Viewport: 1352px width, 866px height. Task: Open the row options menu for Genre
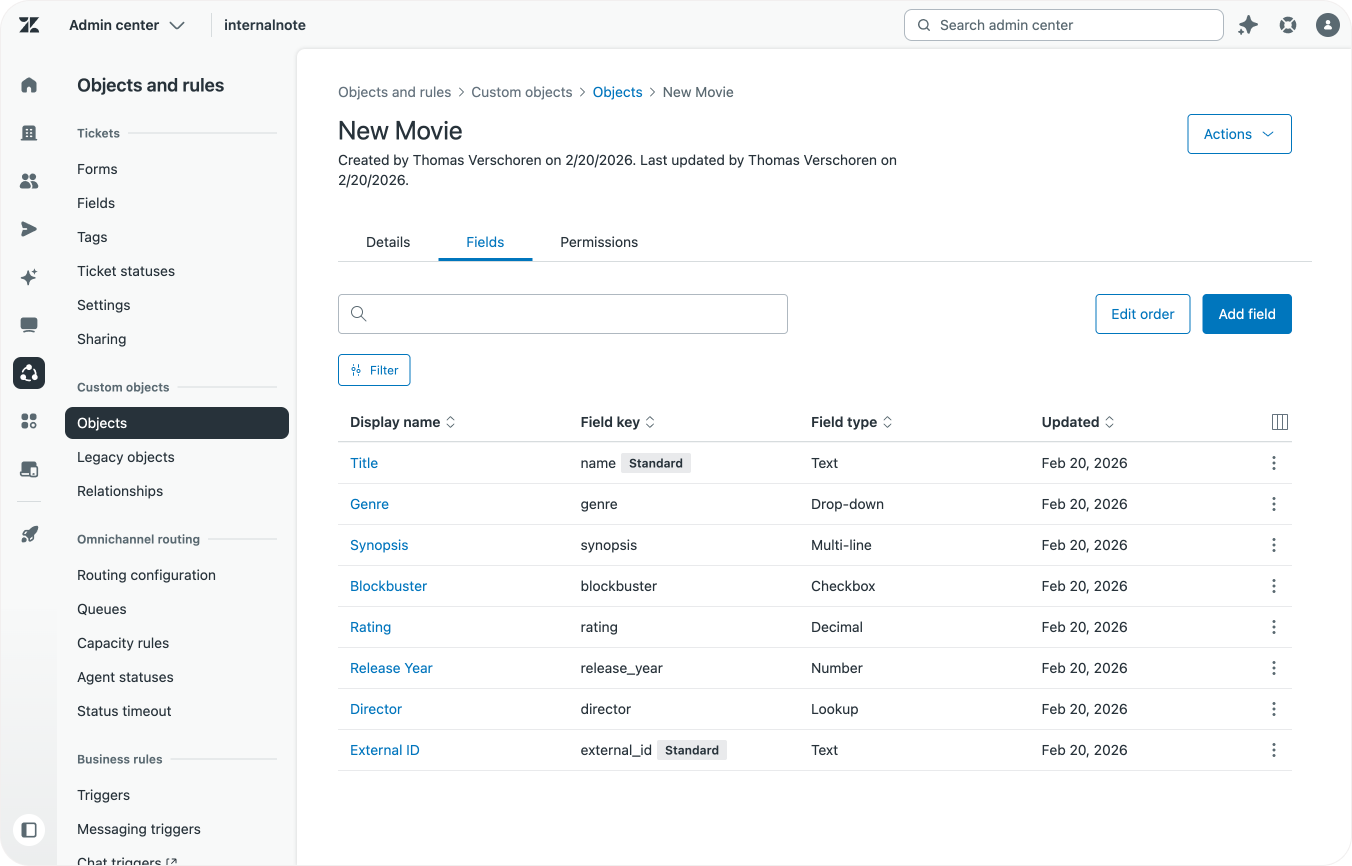1273,504
